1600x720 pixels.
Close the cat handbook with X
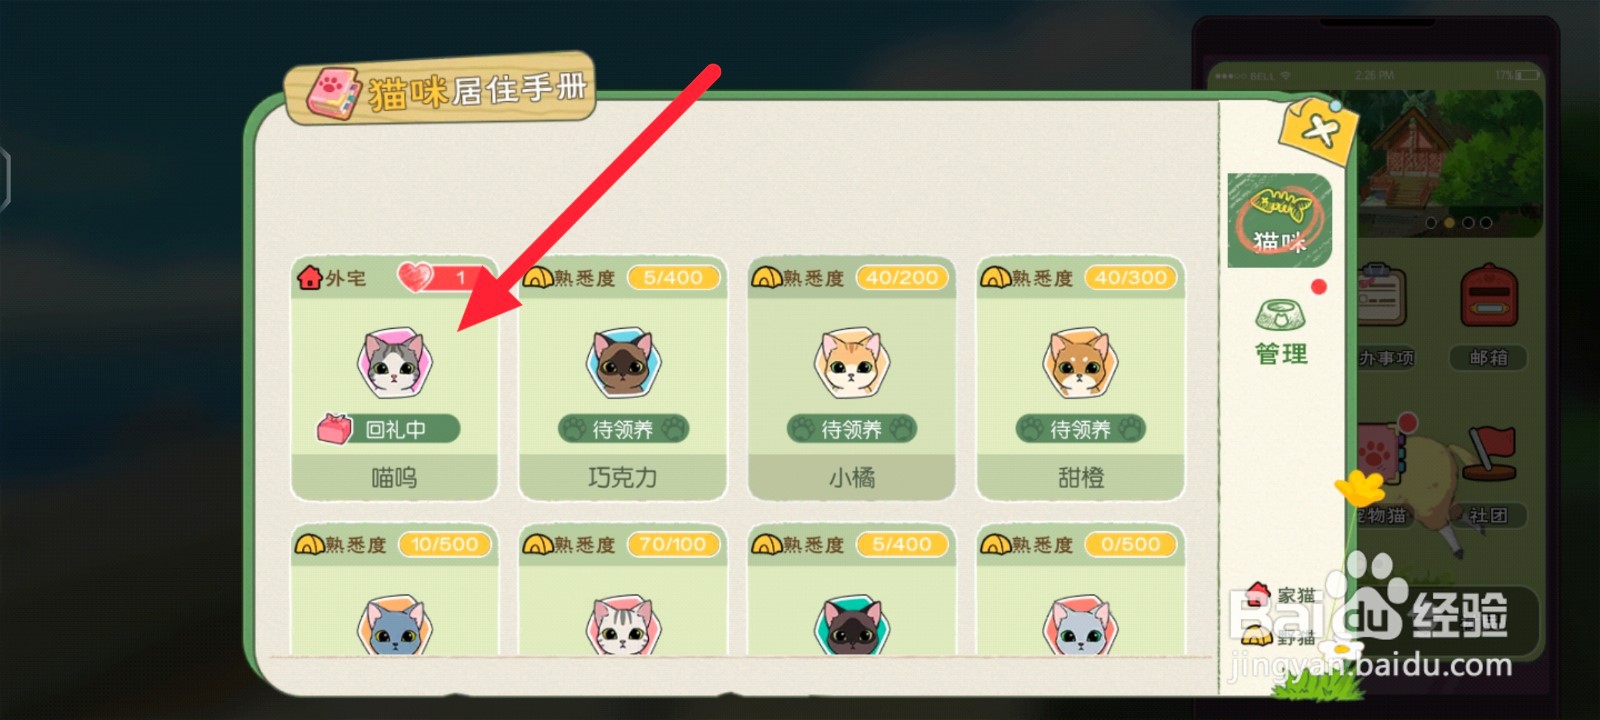pos(1318,131)
